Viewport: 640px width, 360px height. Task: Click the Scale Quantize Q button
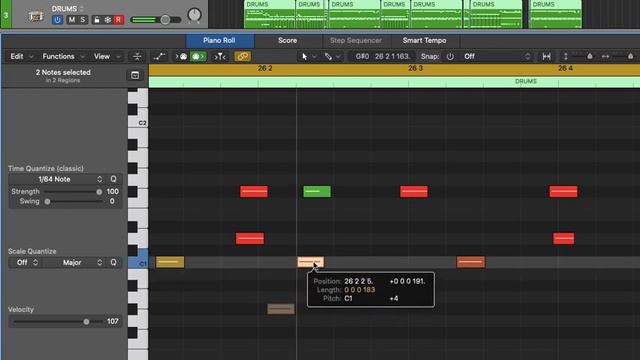click(113, 262)
